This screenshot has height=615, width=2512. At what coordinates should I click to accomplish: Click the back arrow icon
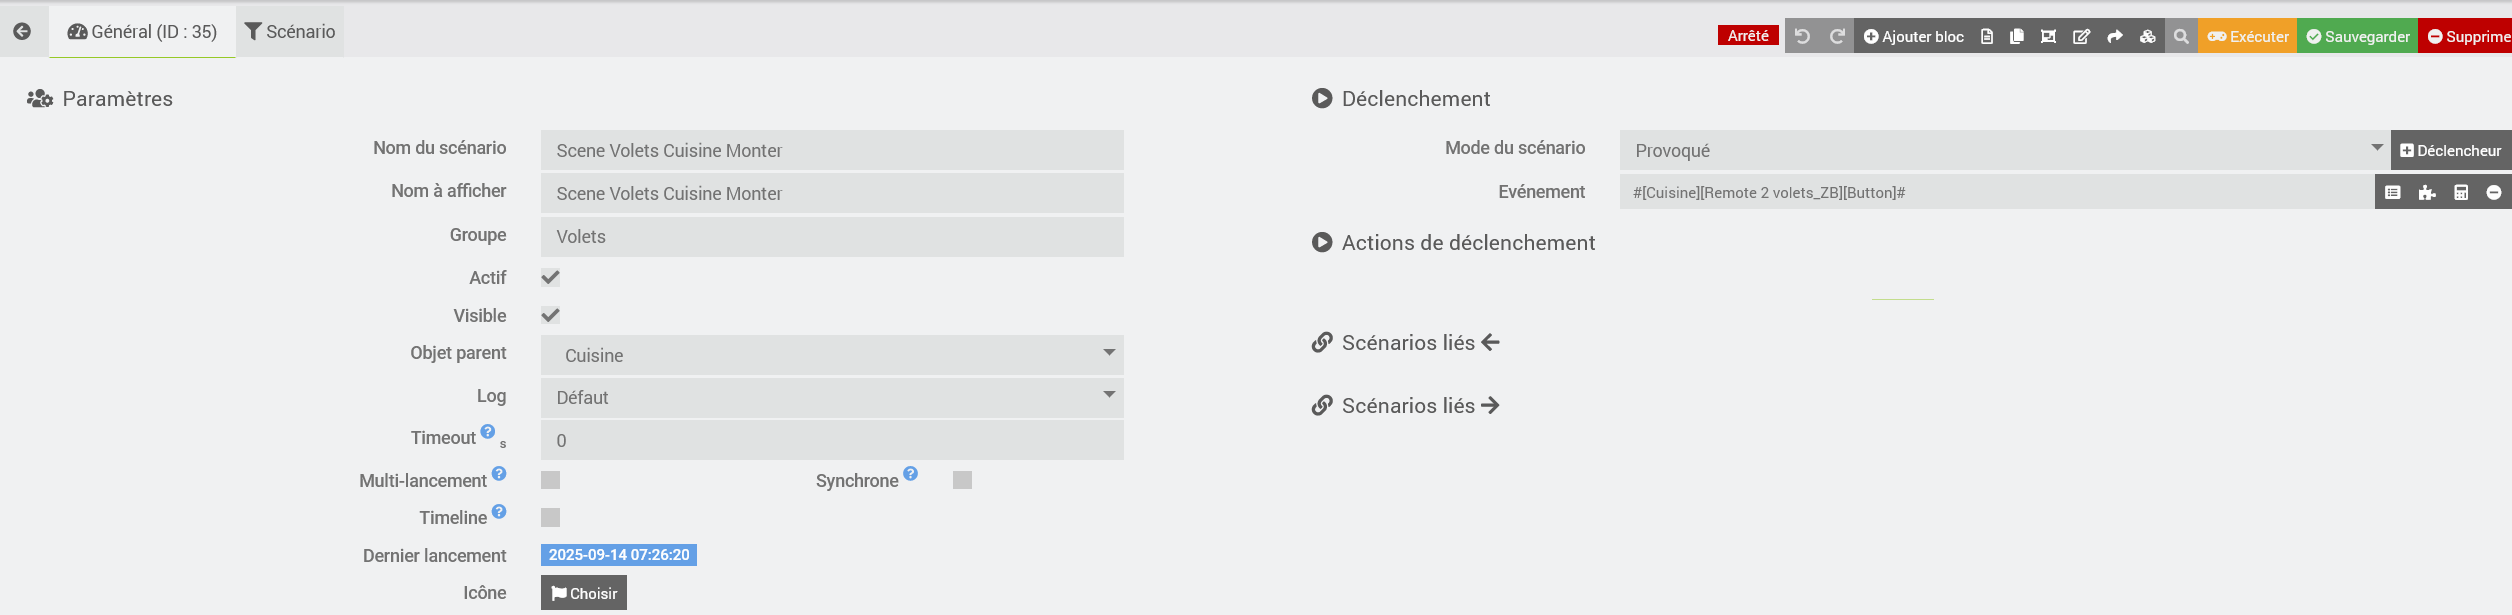point(22,32)
